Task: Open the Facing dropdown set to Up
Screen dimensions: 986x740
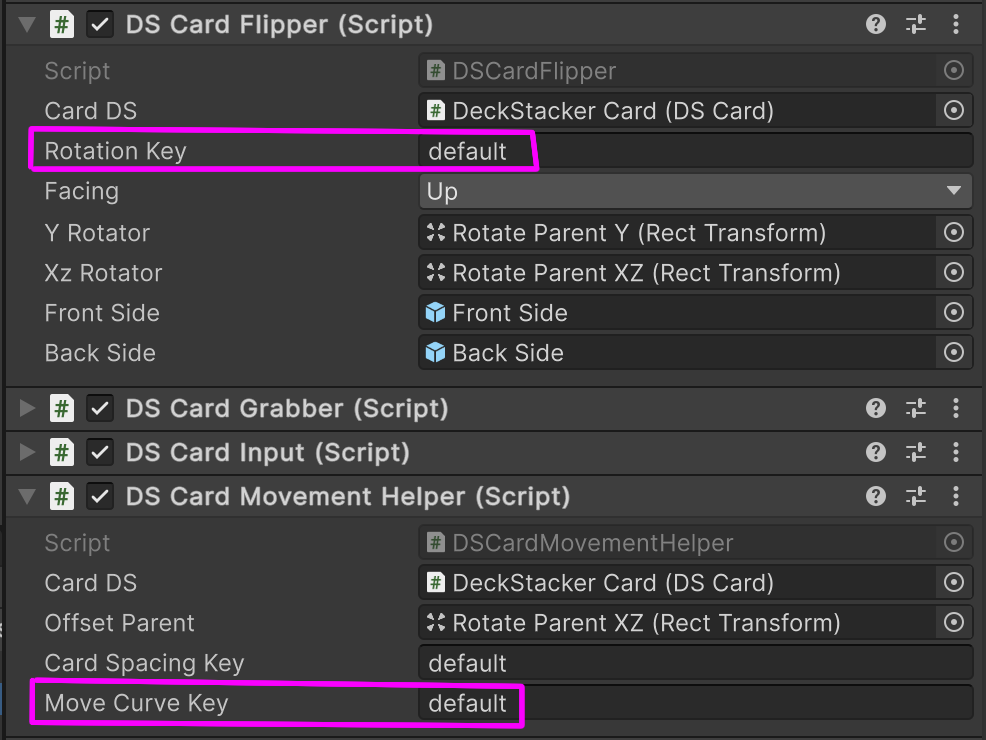Action: (x=695, y=191)
